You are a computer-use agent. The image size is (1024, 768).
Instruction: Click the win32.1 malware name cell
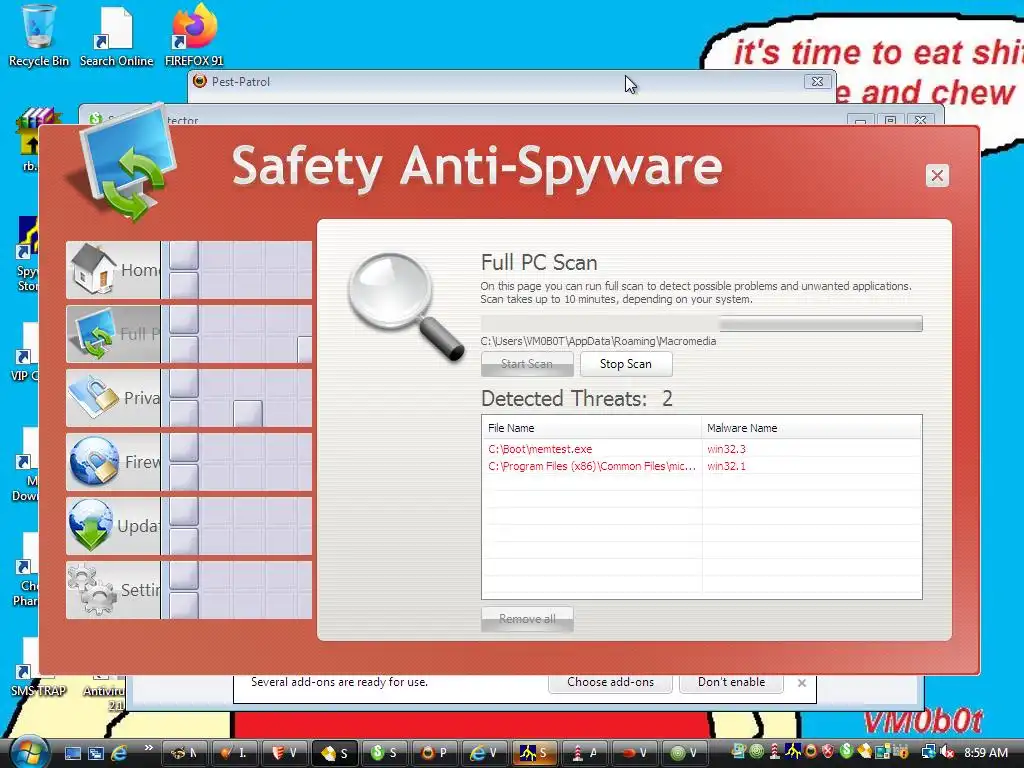pyautogui.click(x=726, y=466)
